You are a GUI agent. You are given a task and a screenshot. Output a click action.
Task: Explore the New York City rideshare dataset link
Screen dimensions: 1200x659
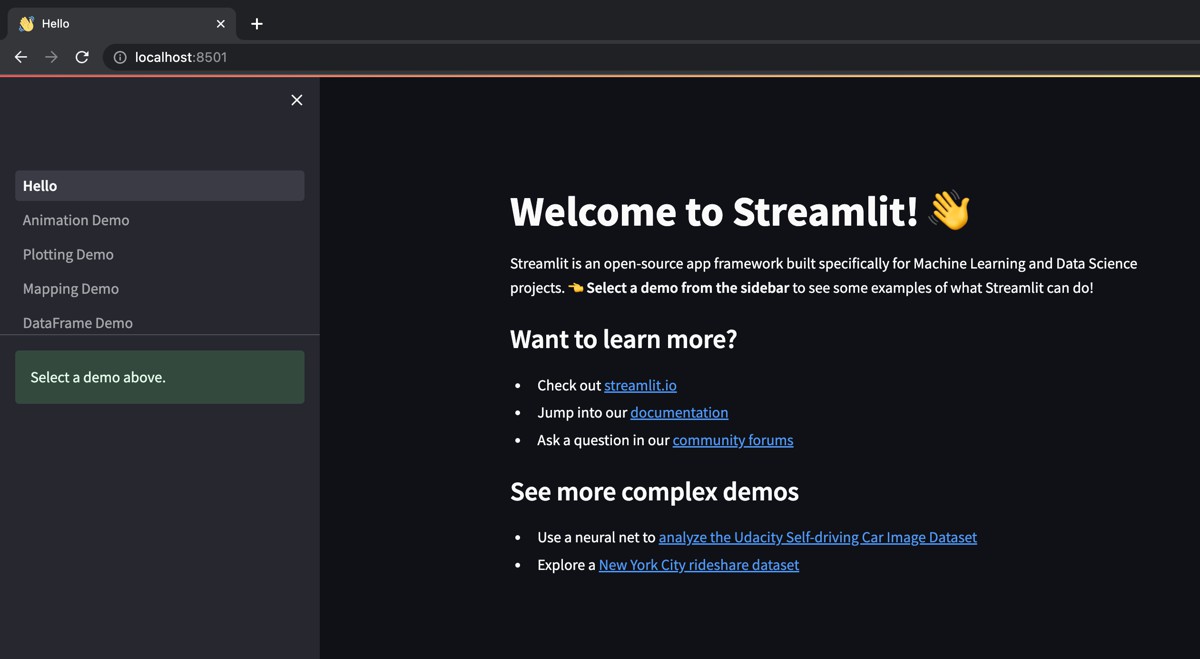pyautogui.click(x=699, y=565)
